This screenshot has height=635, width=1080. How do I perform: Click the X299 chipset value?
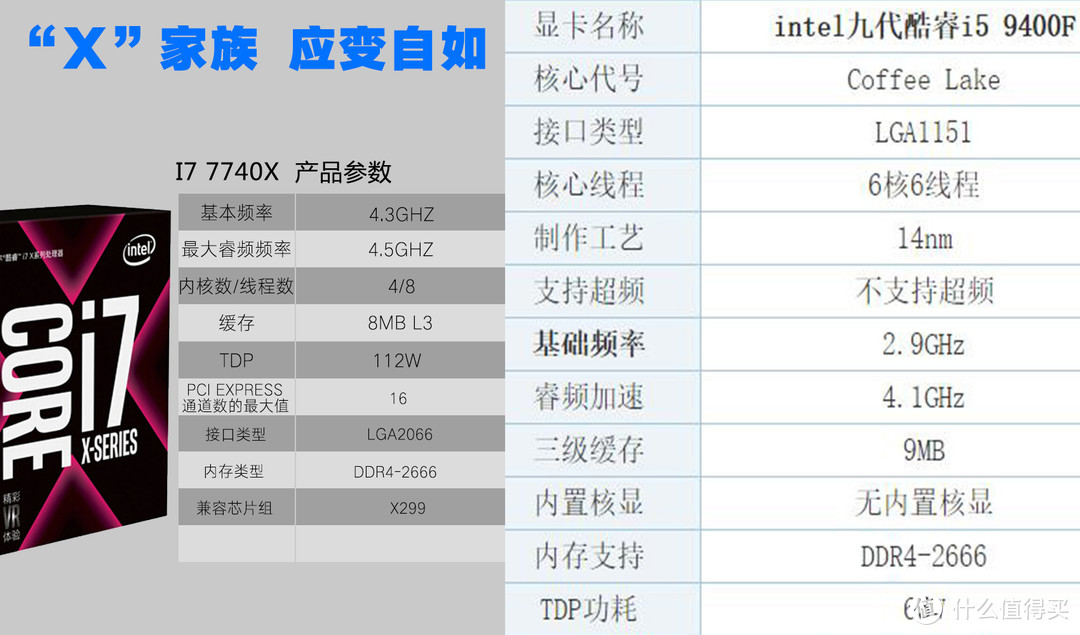tap(407, 508)
